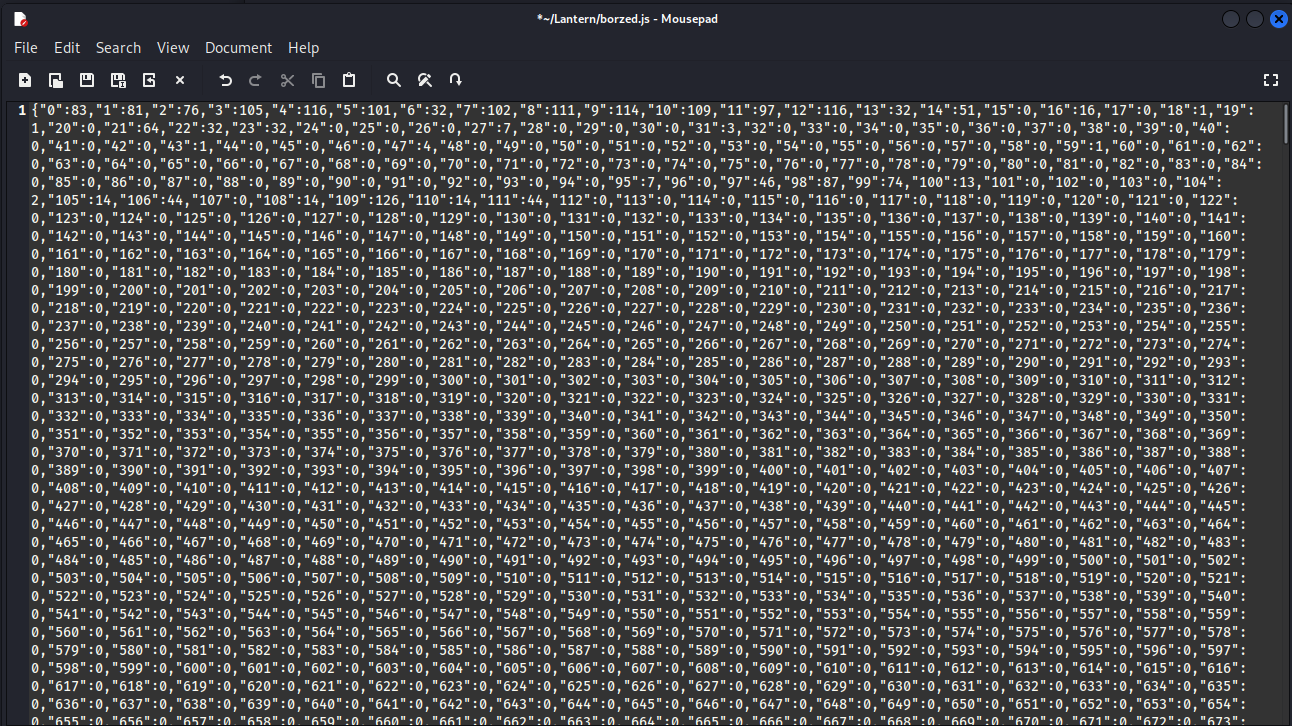1292x726 pixels.
Task: Click the Go To line toolbar icon
Action: coord(456,80)
